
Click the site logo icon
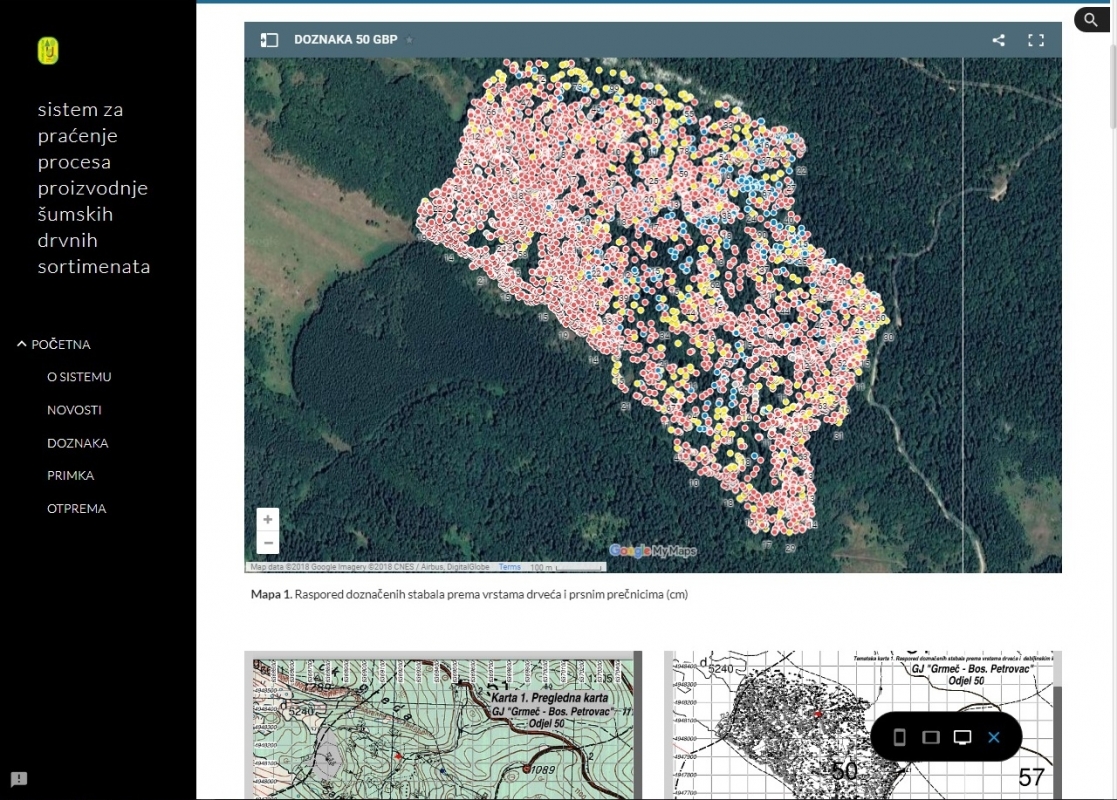pos(48,51)
